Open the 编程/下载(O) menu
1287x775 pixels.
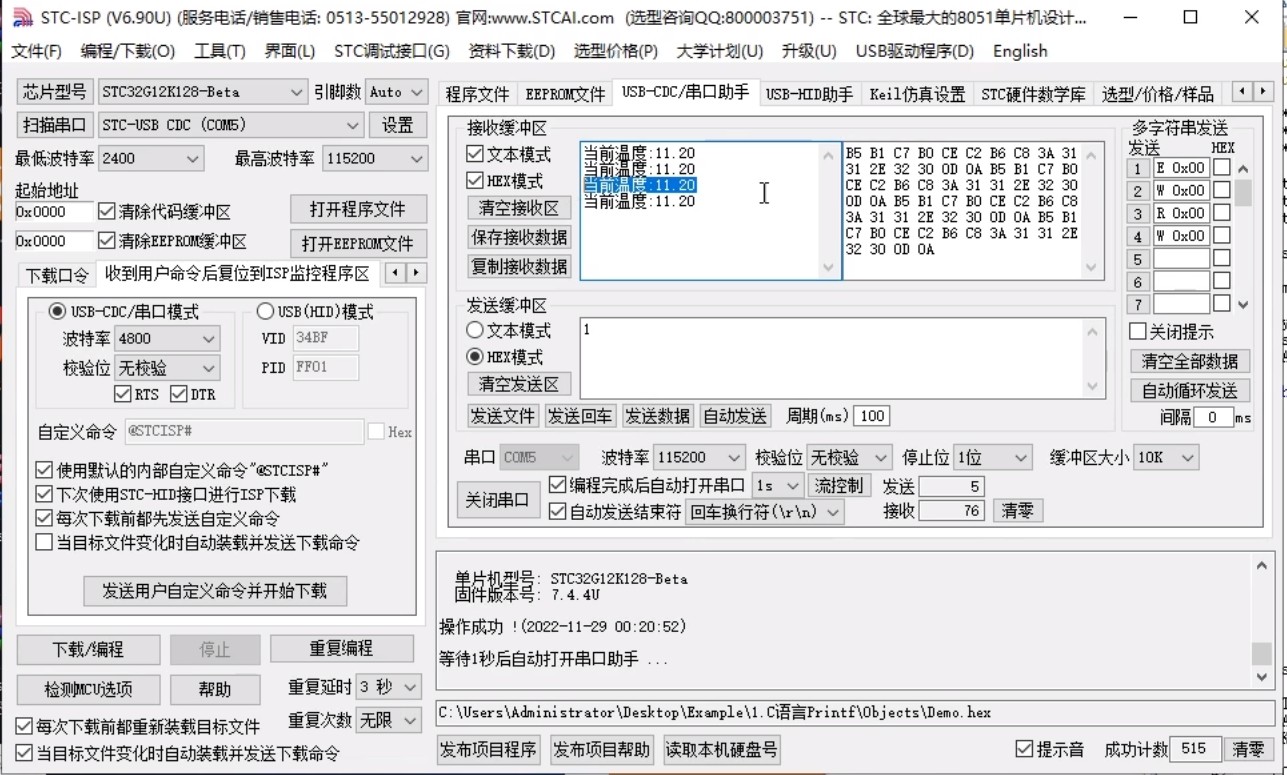click(x=127, y=51)
